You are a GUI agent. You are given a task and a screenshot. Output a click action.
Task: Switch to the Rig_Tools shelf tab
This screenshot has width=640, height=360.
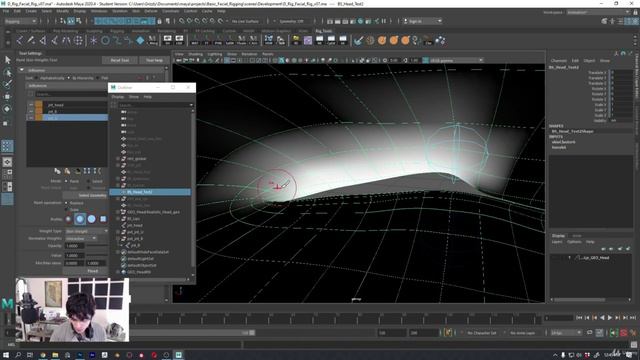coord(323,31)
